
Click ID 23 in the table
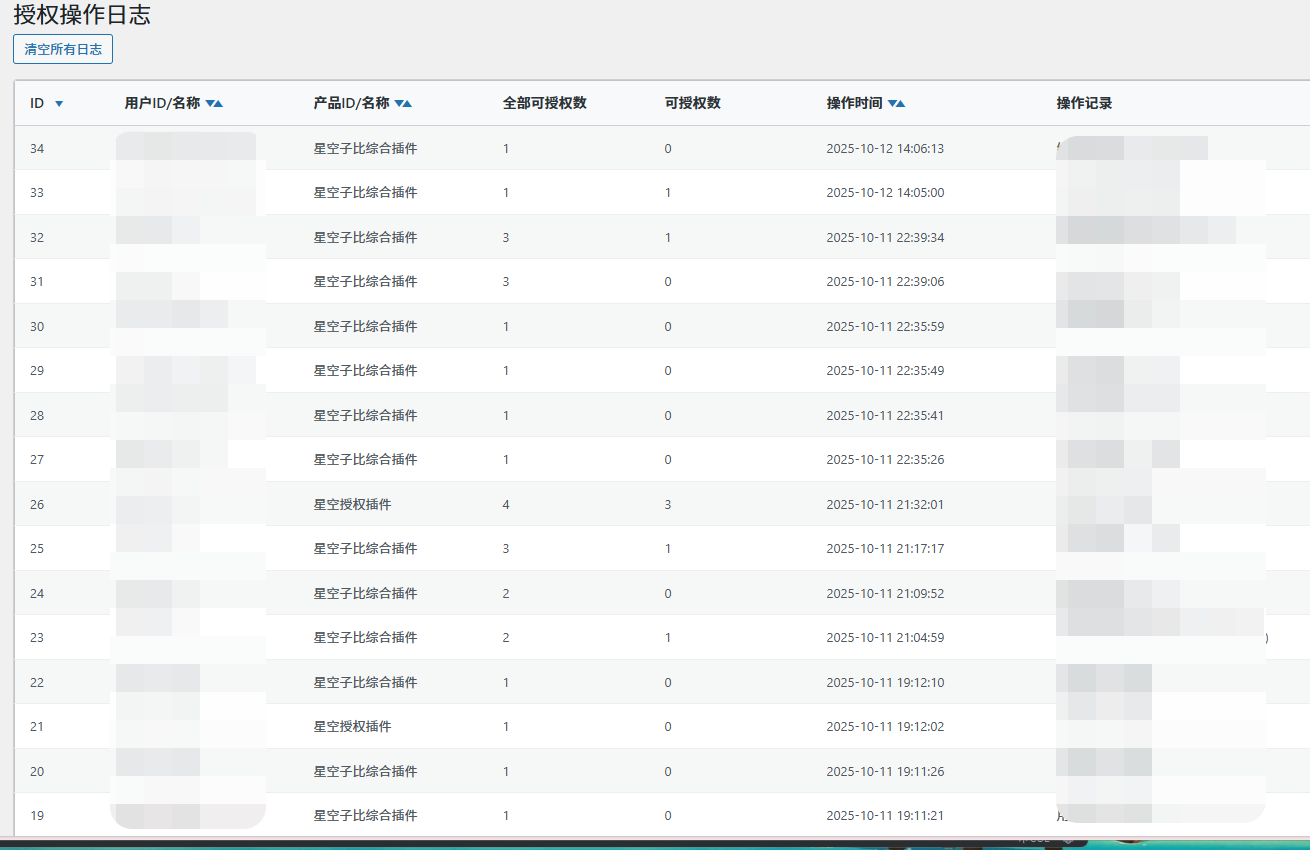[37, 637]
